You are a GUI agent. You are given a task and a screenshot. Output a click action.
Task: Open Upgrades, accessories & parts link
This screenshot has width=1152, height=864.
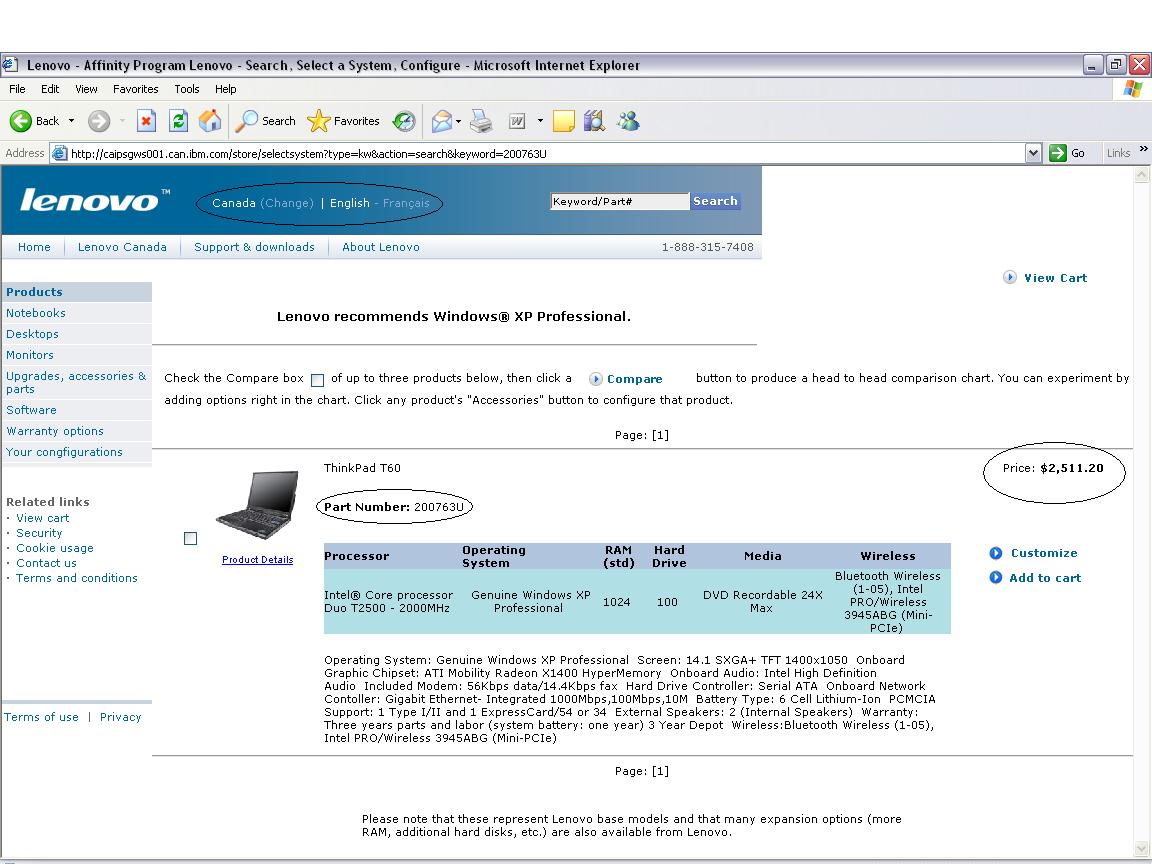click(x=76, y=382)
